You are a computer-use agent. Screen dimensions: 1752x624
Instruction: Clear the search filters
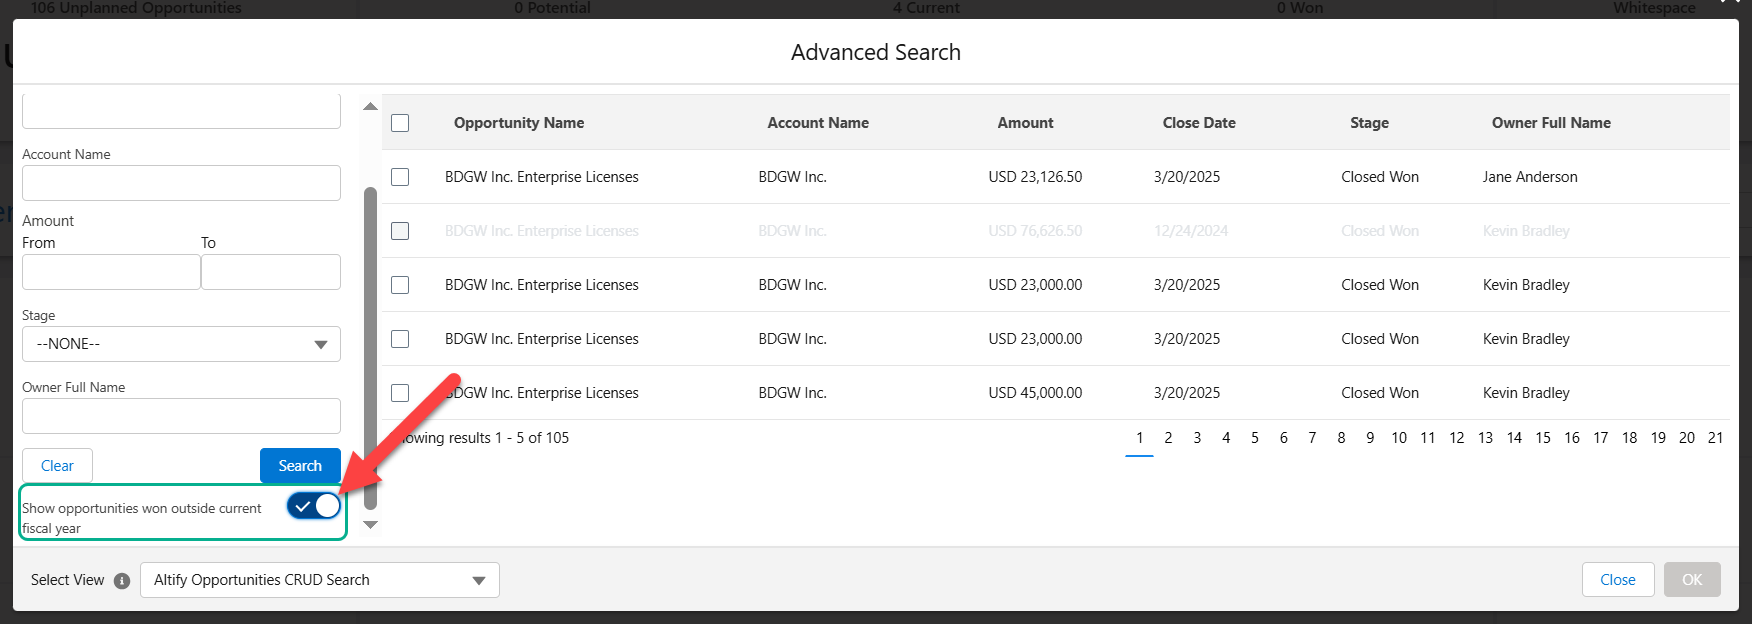pyautogui.click(x=57, y=466)
